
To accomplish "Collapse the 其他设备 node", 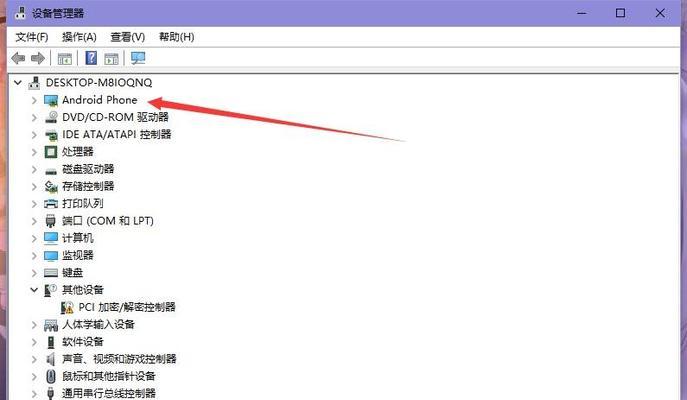I will pyautogui.click(x=34, y=290).
